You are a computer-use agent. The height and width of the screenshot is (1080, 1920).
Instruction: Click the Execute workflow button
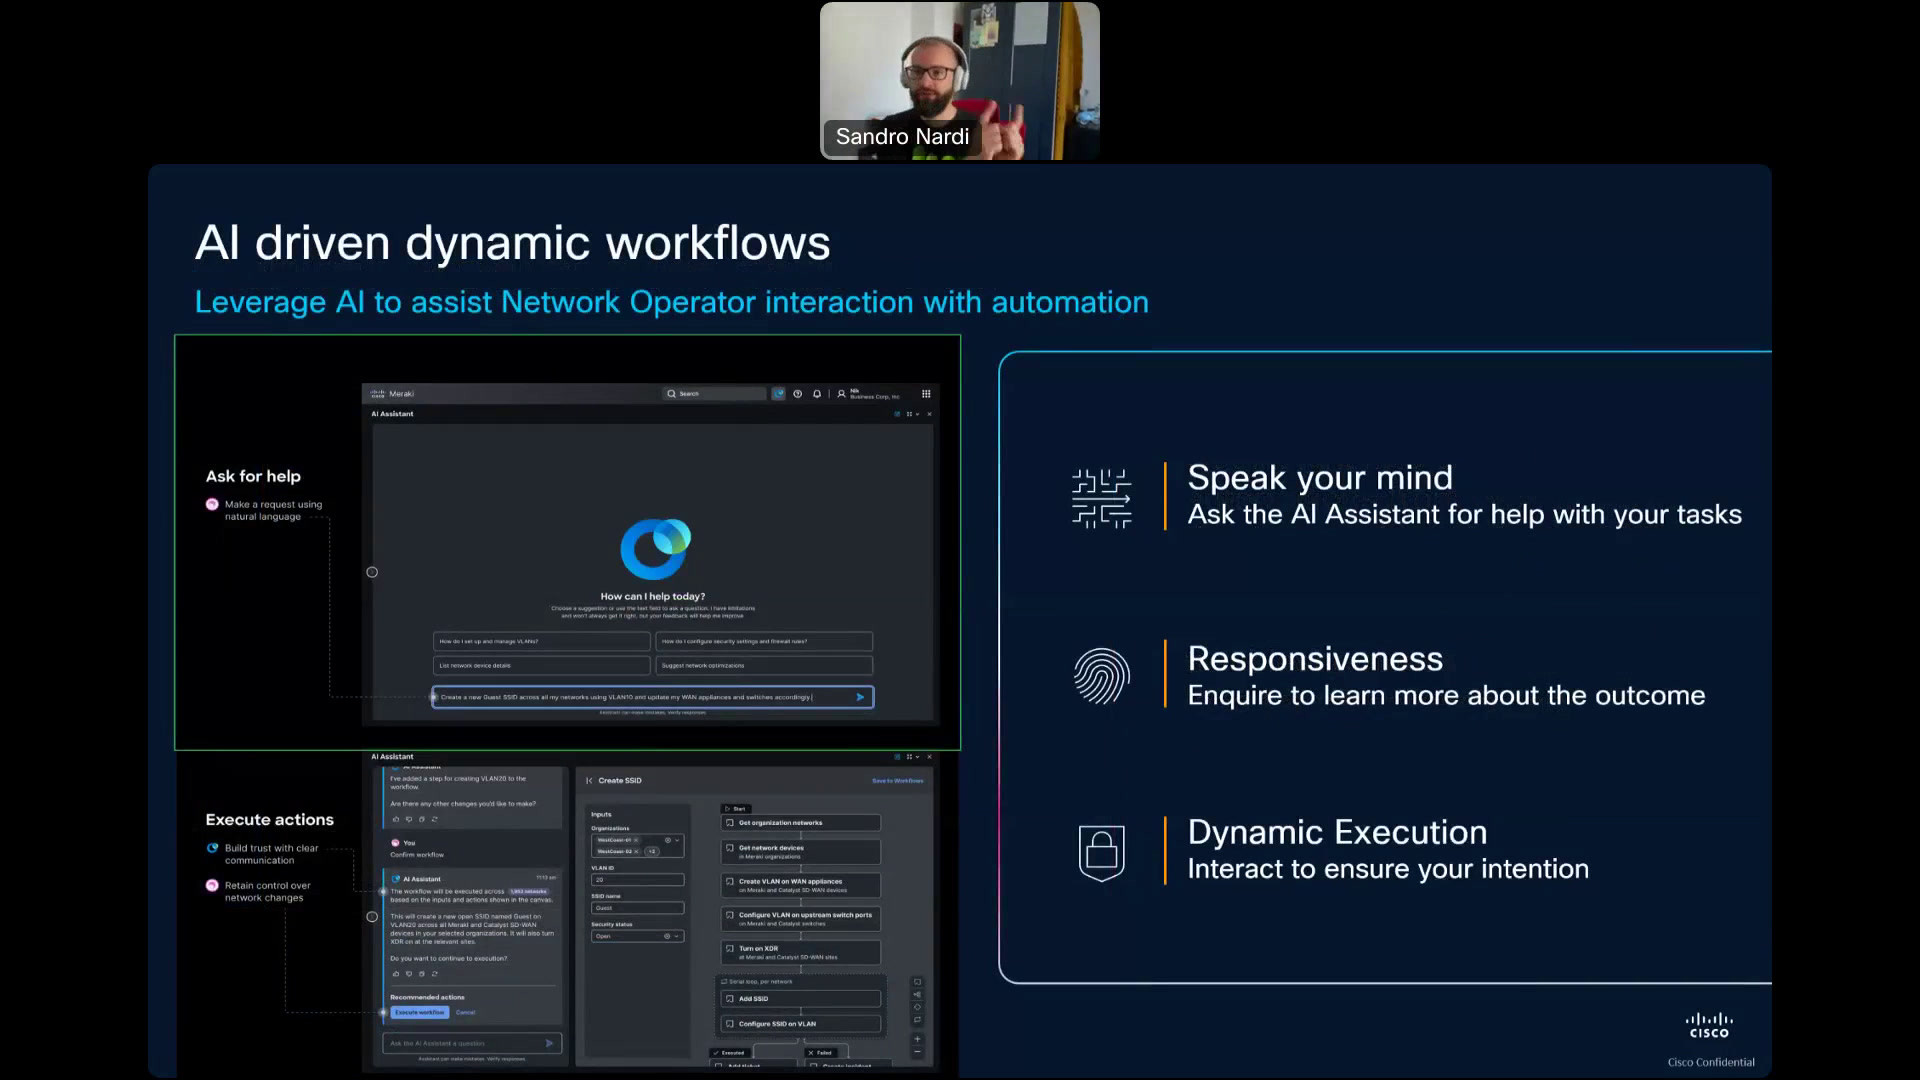click(420, 1012)
